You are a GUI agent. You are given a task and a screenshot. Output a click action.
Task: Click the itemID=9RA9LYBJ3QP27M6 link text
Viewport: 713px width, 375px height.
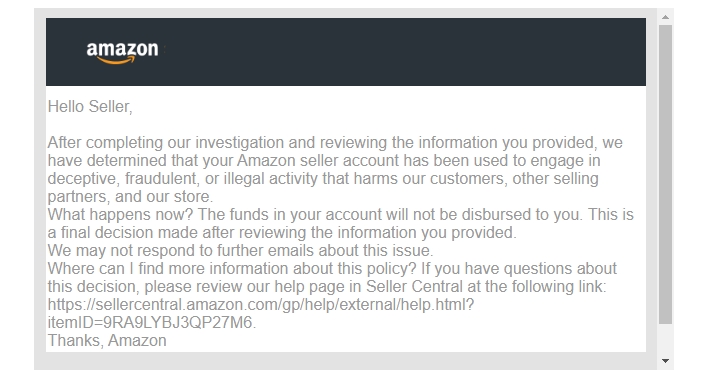[152, 322]
